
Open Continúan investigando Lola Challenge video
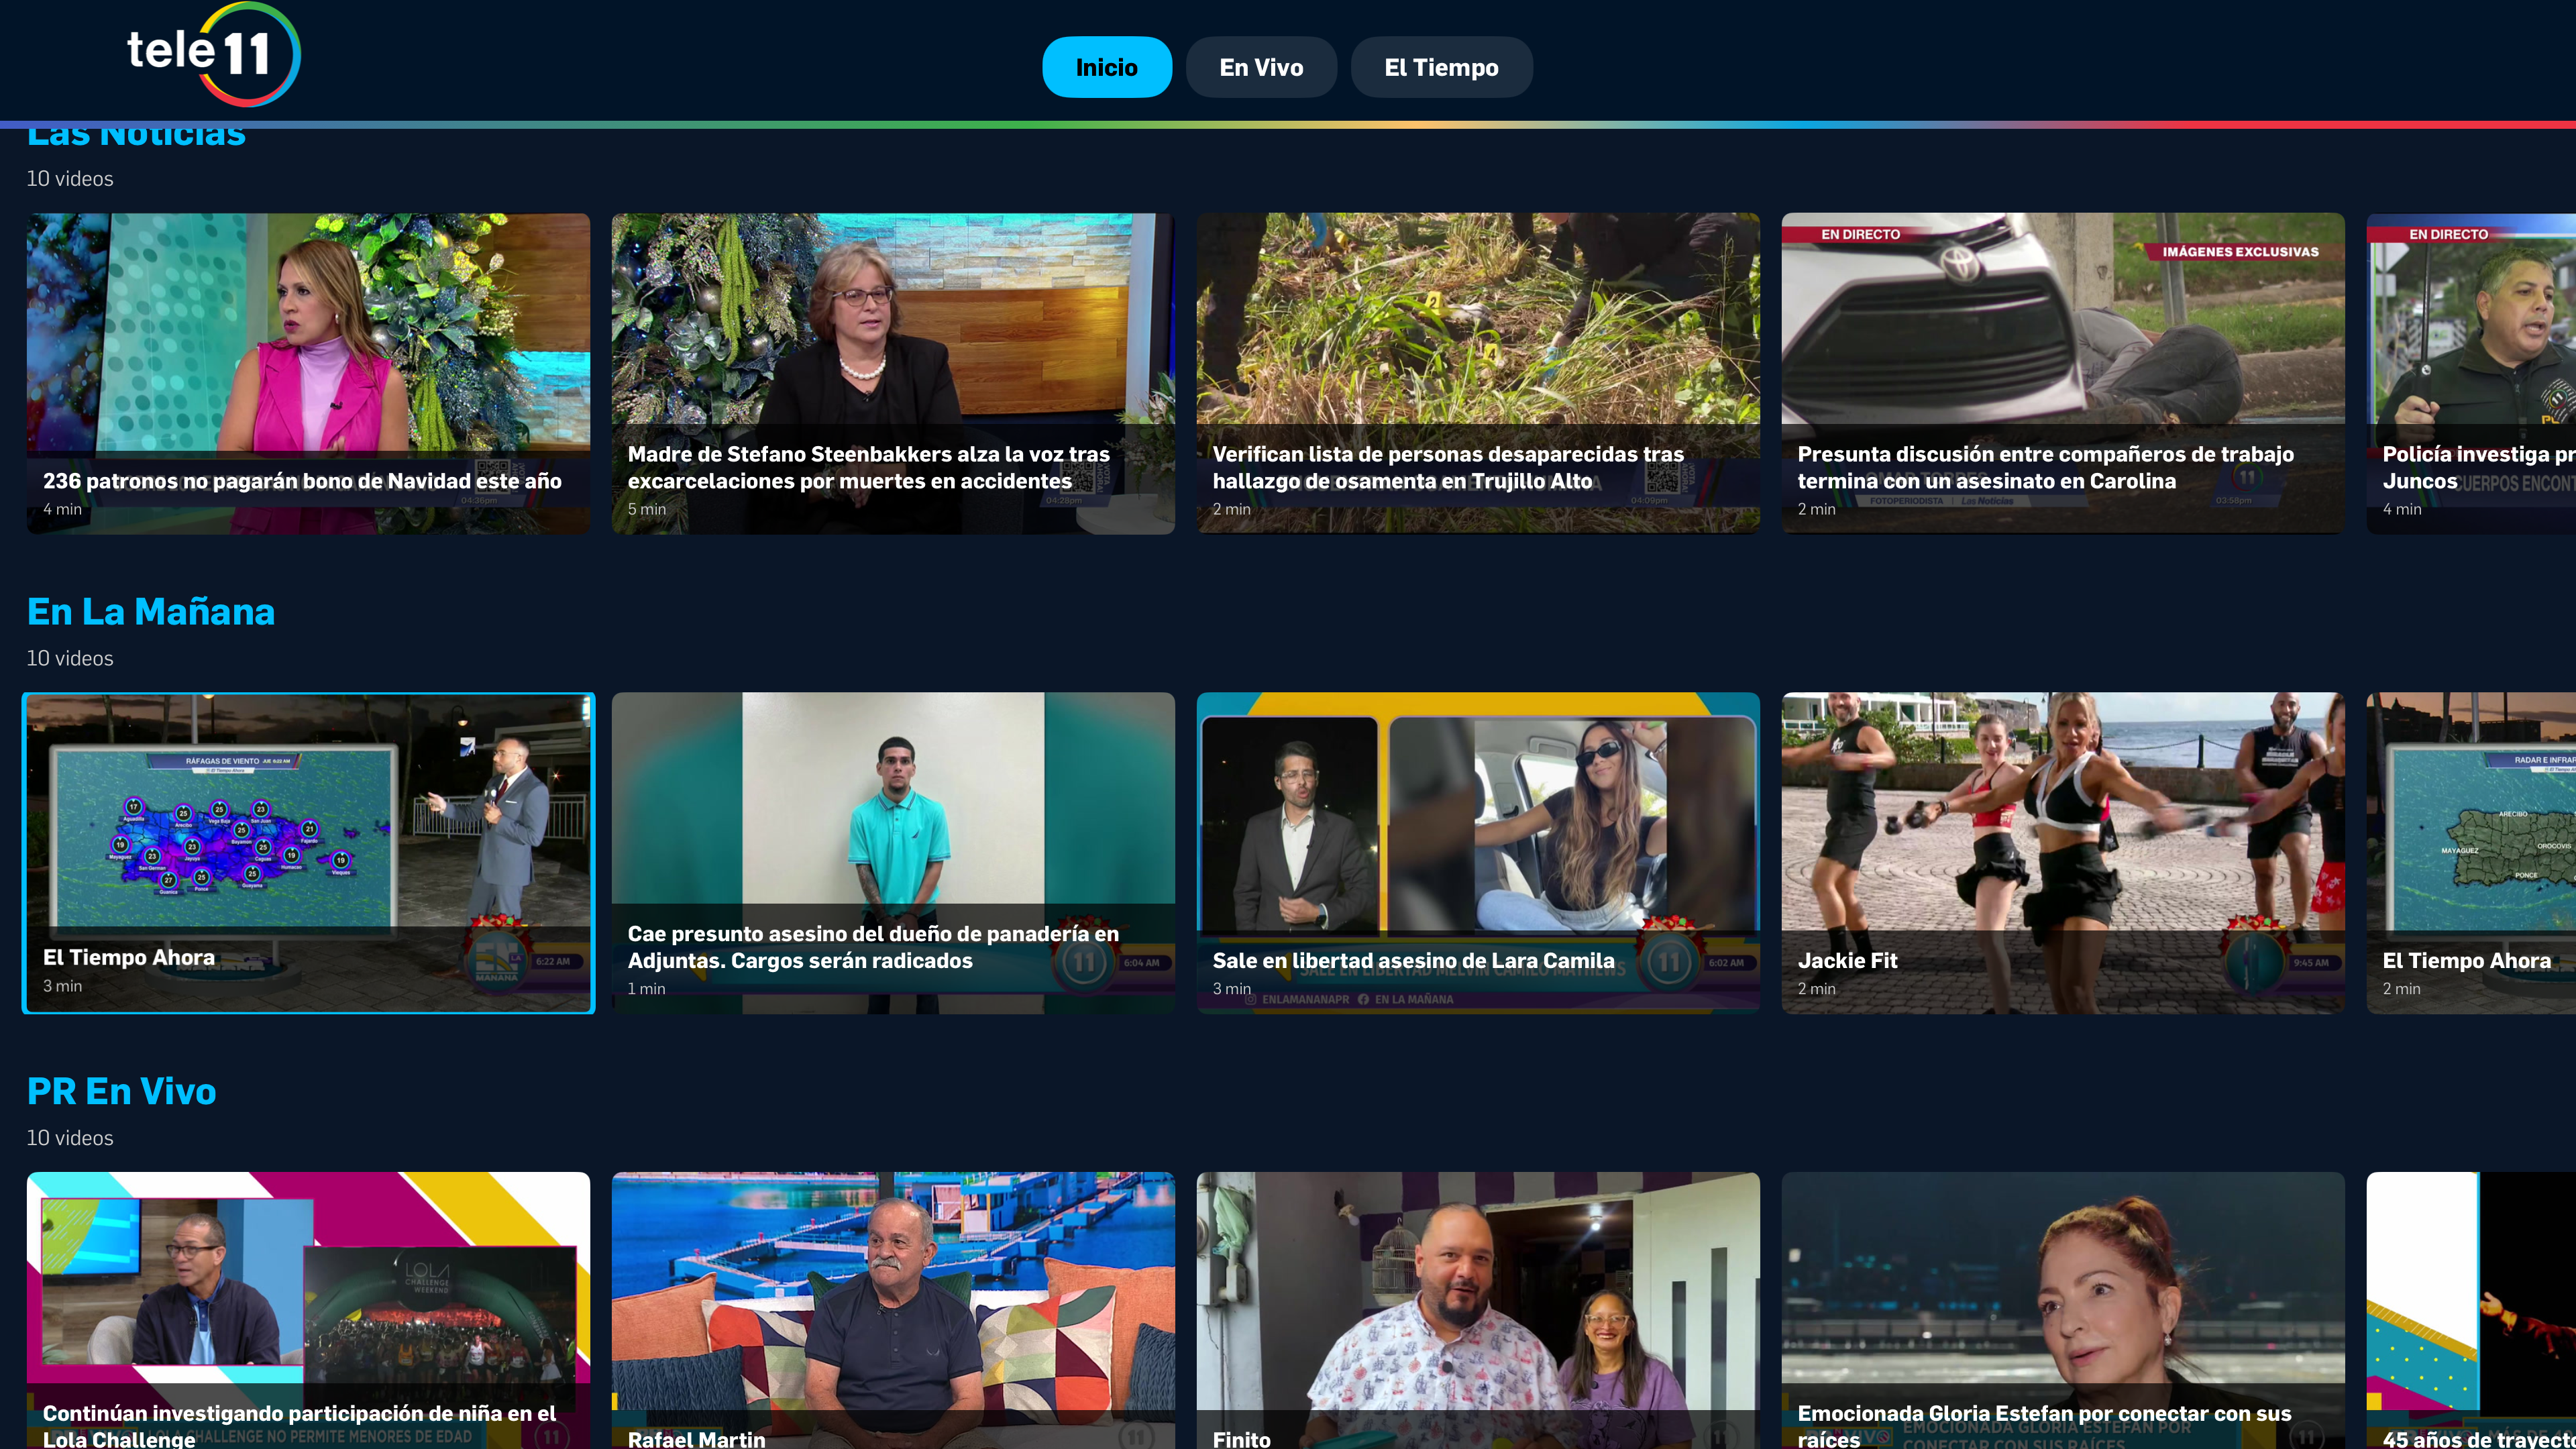[x=308, y=1310]
